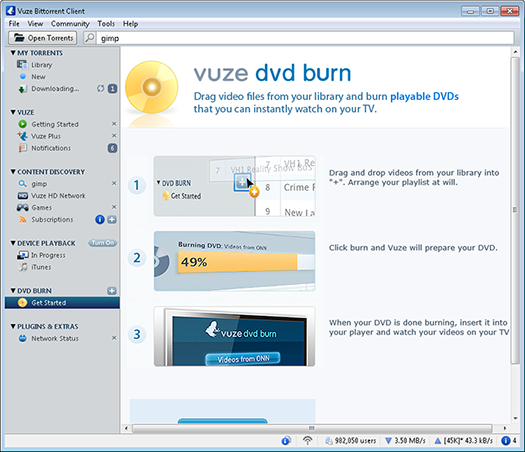Click the status bar blue info globe icon
525x452 pixels.
[x=286, y=441]
